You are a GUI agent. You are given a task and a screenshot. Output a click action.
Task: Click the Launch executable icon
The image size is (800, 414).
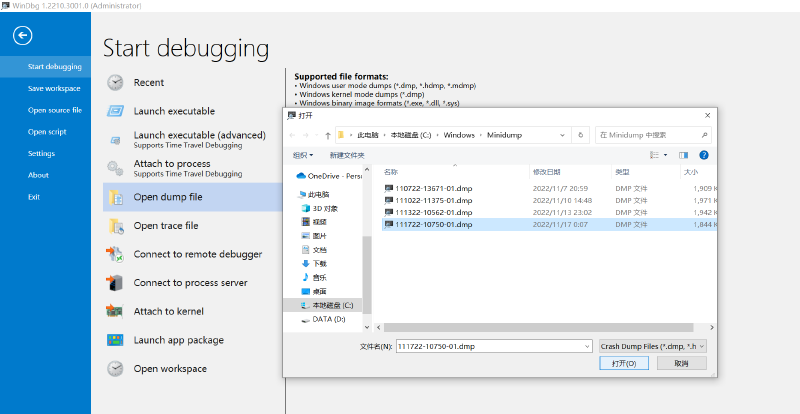click(115, 111)
